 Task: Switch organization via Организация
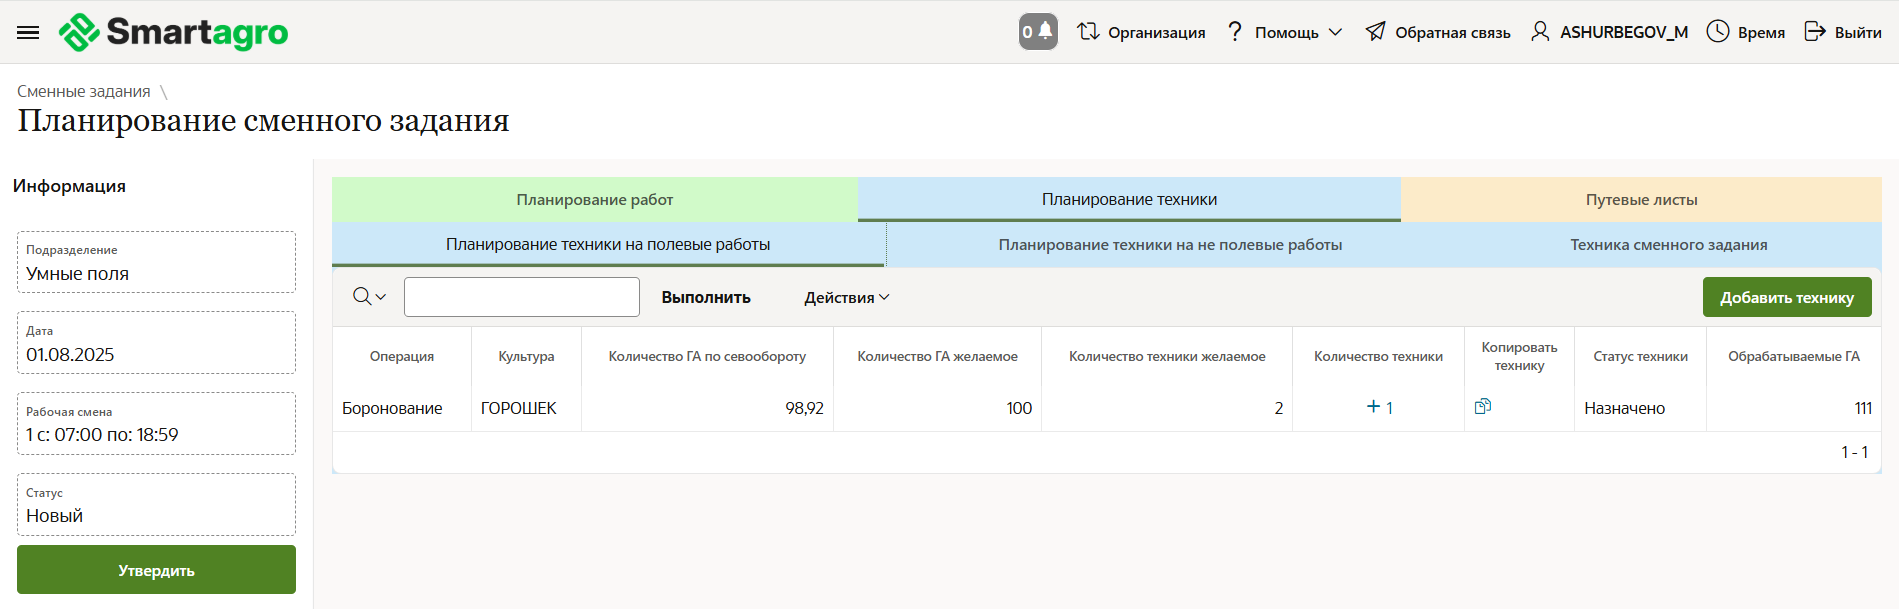1141,32
